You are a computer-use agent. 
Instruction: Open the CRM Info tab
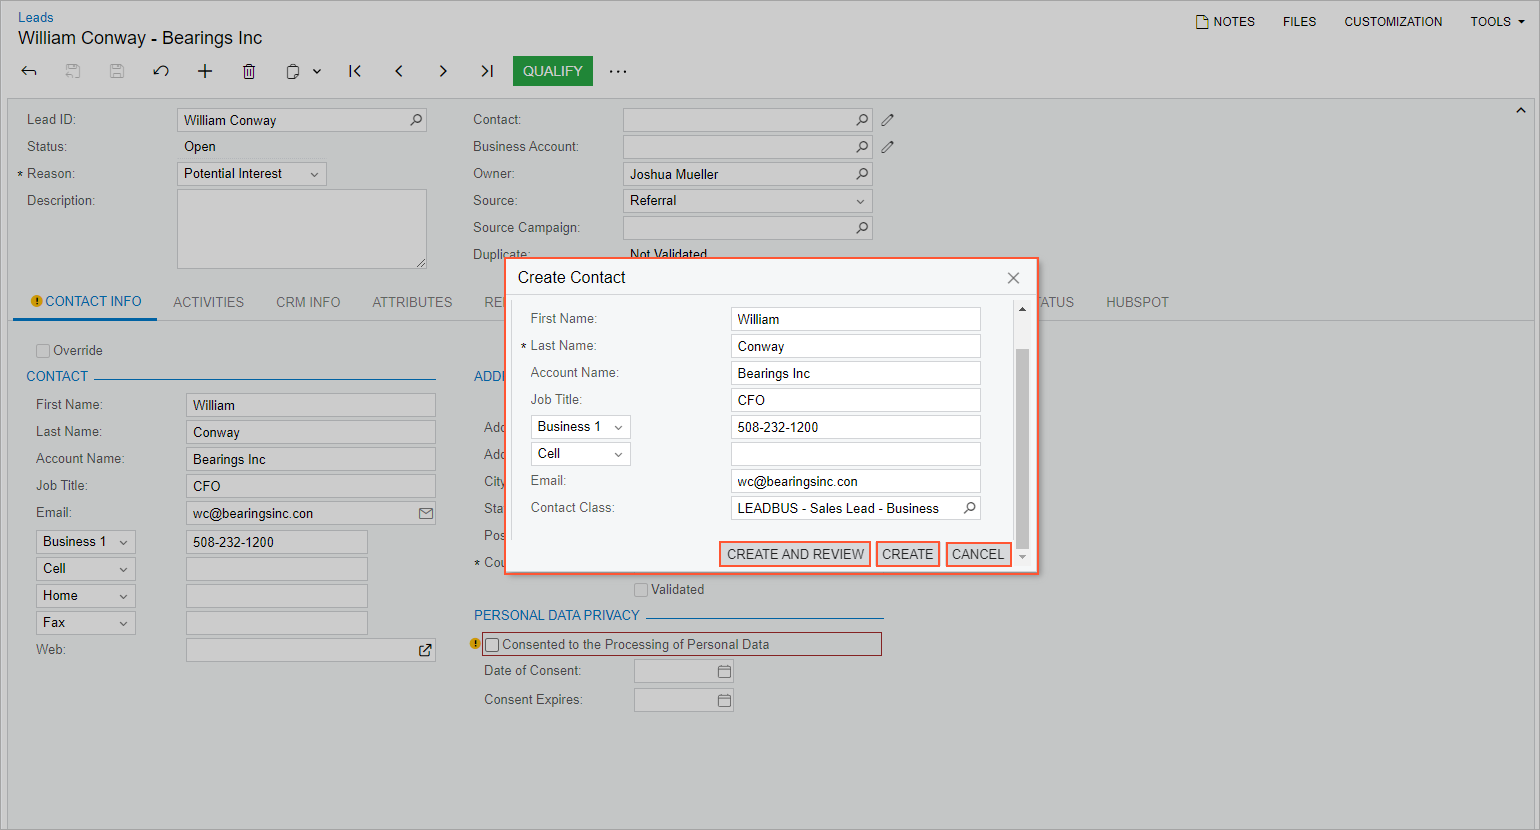308,302
